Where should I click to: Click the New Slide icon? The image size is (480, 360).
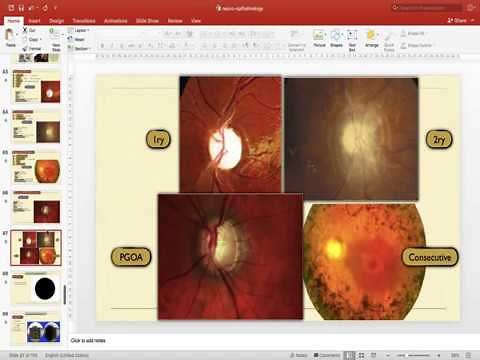tap(55, 34)
